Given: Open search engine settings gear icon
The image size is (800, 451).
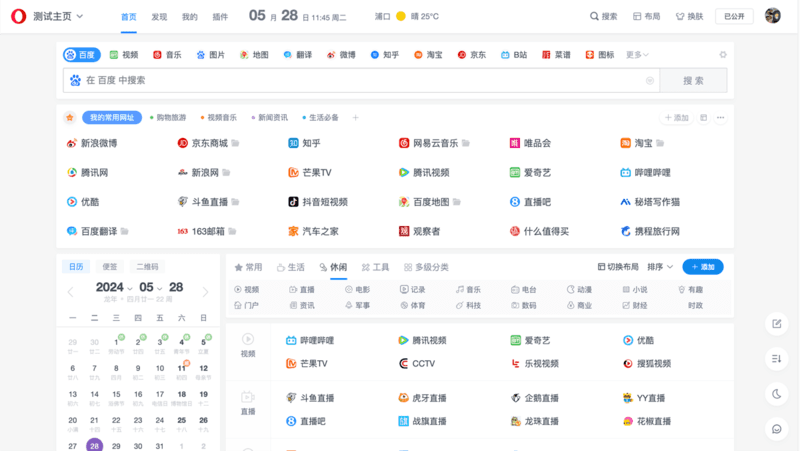Looking at the screenshot, I should click(723, 55).
